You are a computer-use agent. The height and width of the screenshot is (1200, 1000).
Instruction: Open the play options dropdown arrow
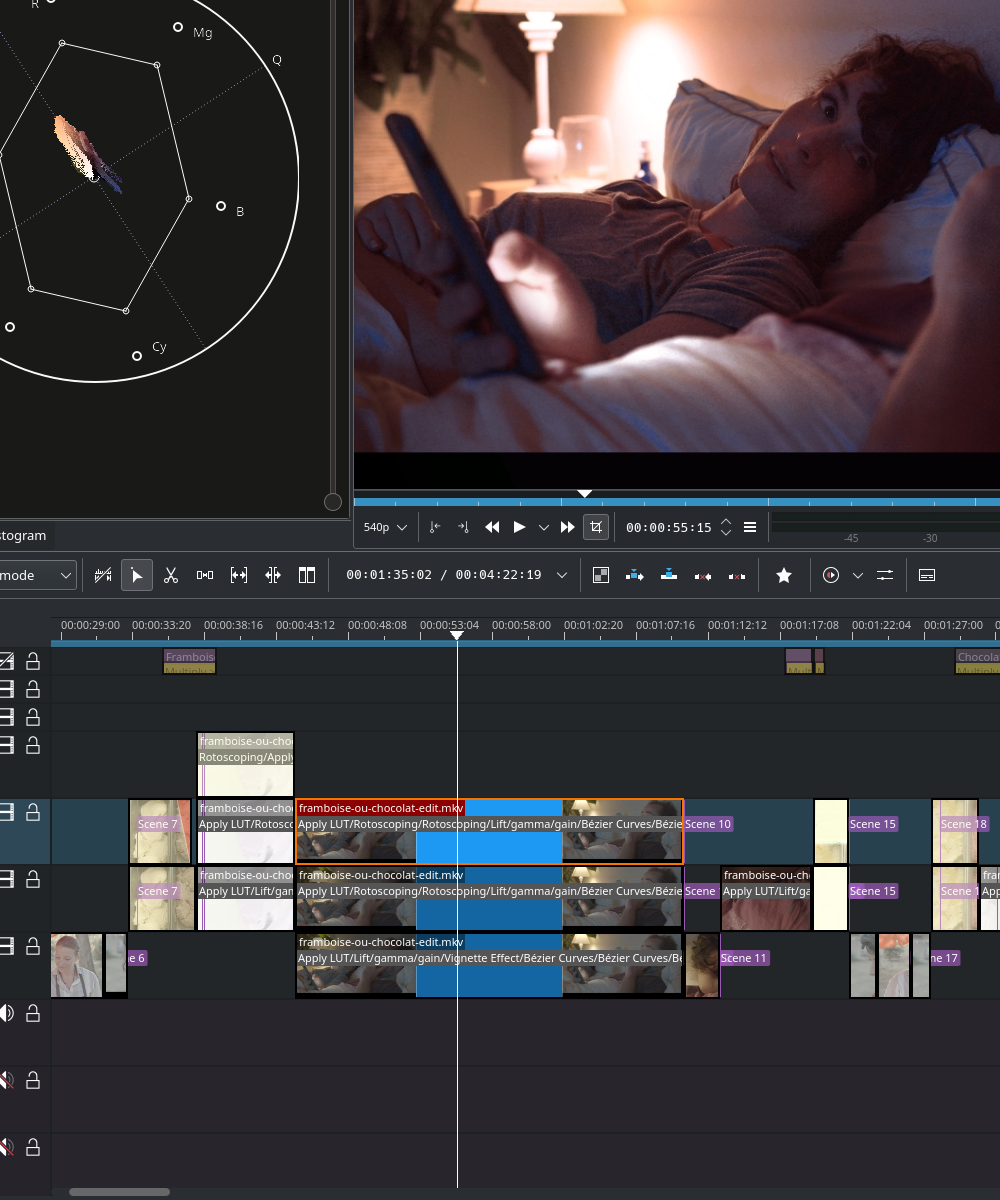544,527
